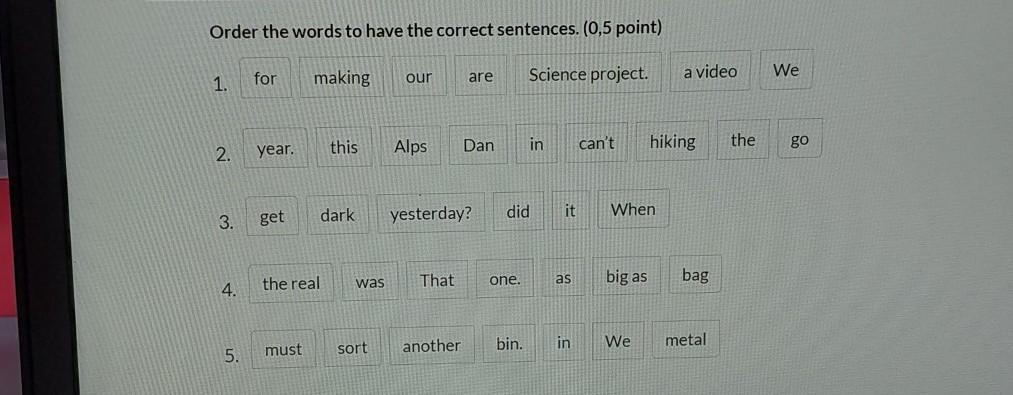This screenshot has height=395, width=1013.
Task: Click the 'another' word tile
Action: 432,346
